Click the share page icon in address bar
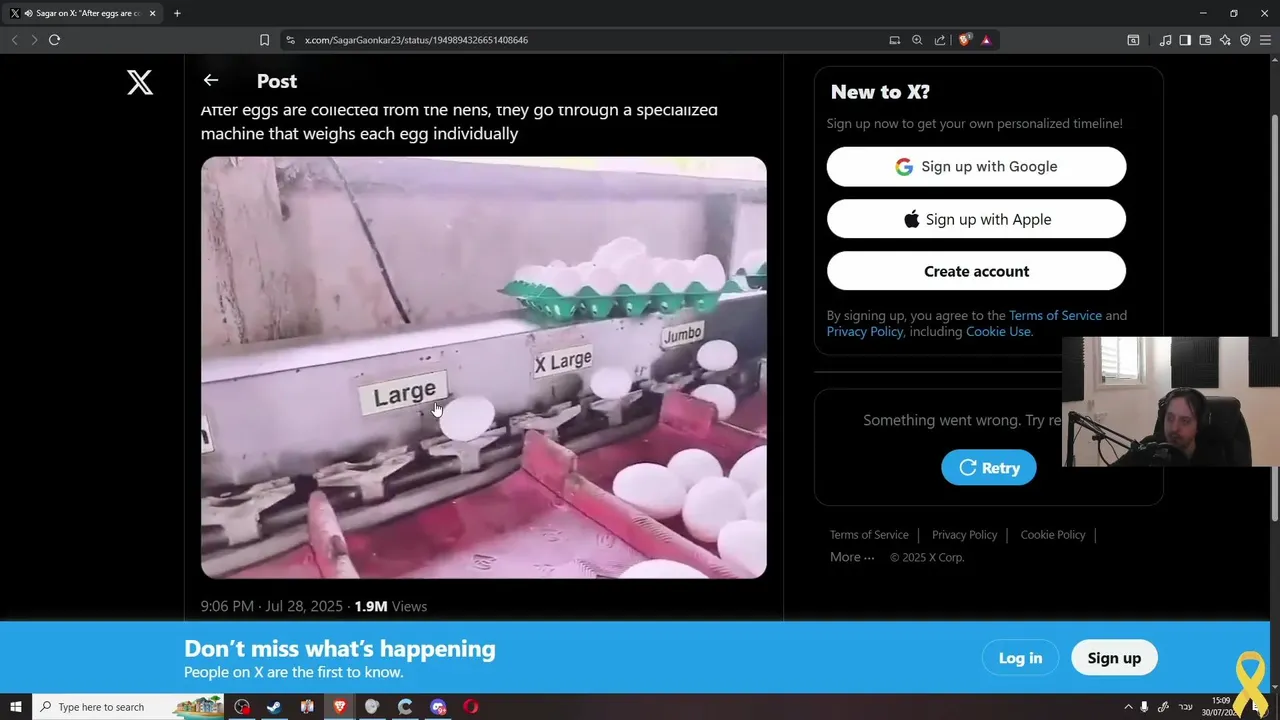 tap(940, 40)
